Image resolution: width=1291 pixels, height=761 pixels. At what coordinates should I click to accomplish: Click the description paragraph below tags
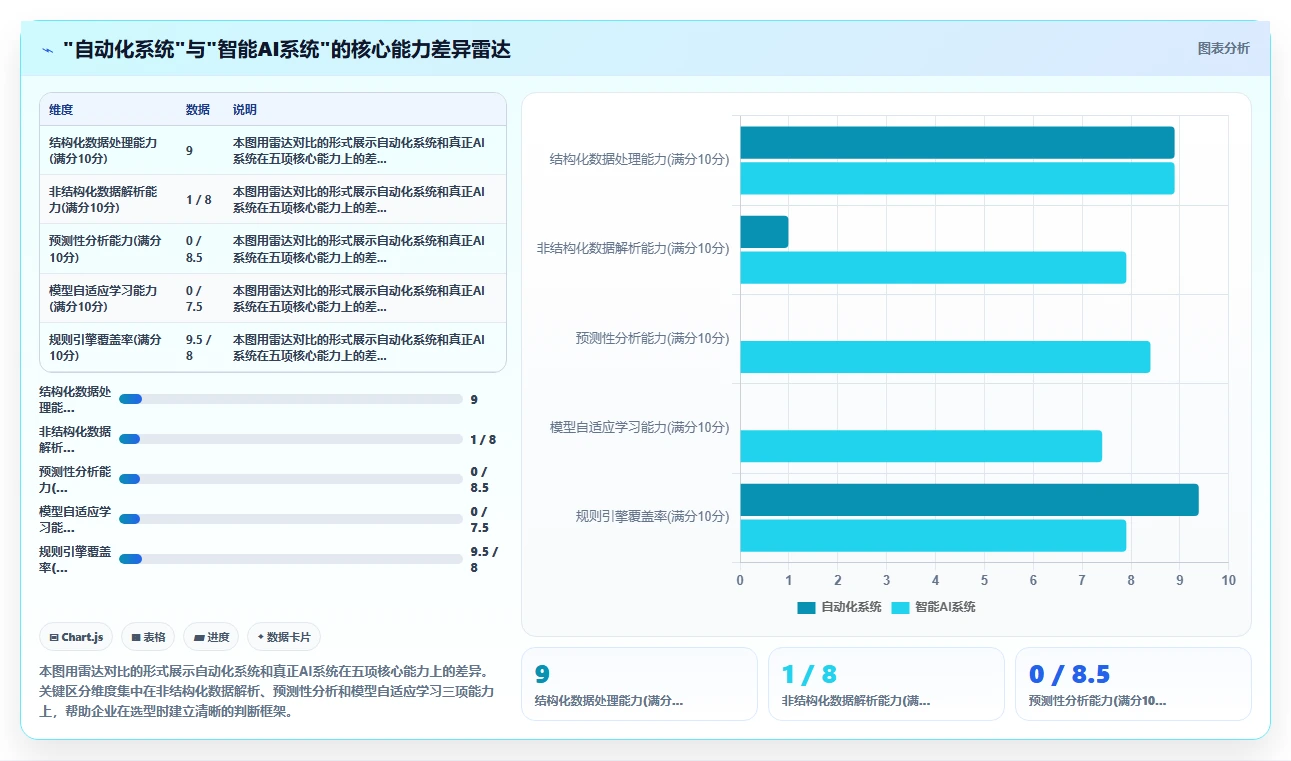coord(266,691)
